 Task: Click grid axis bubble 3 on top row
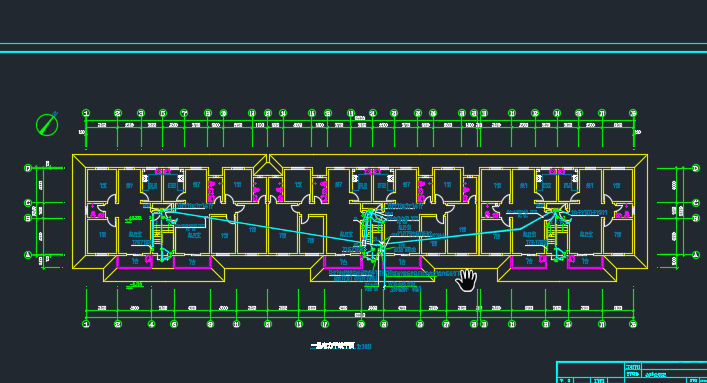tap(141, 113)
